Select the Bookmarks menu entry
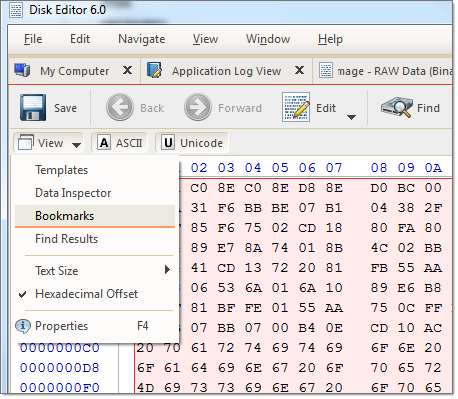The height and width of the screenshot is (399, 458). point(95,216)
